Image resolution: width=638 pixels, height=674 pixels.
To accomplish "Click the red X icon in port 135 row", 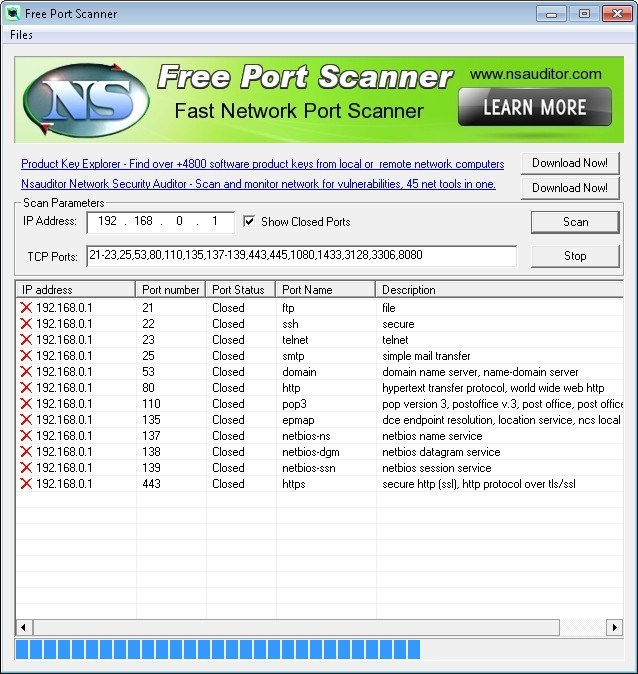I will pyautogui.click(x=26, y=420).
